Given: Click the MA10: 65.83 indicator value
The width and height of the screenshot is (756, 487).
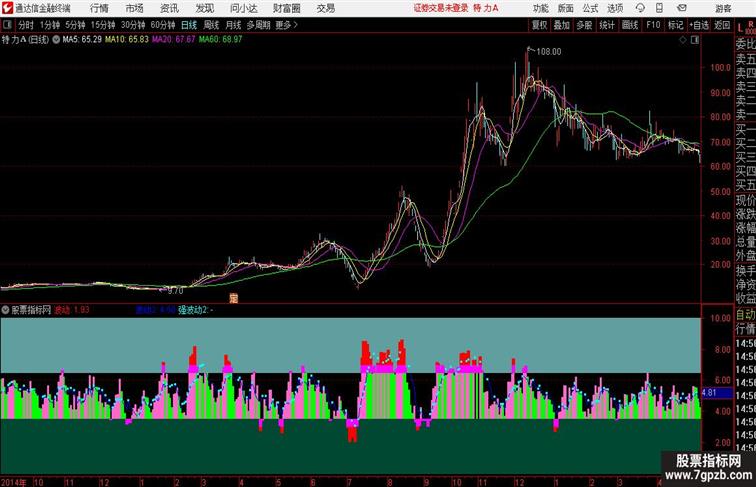Looking at the screenshot, I should [127, 40].
